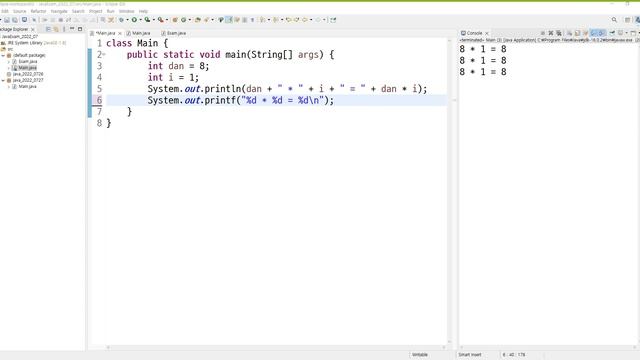The image size is (640, 360).
Task: Maximize the Package Explorer panel
Action: (x=80, y=29)
